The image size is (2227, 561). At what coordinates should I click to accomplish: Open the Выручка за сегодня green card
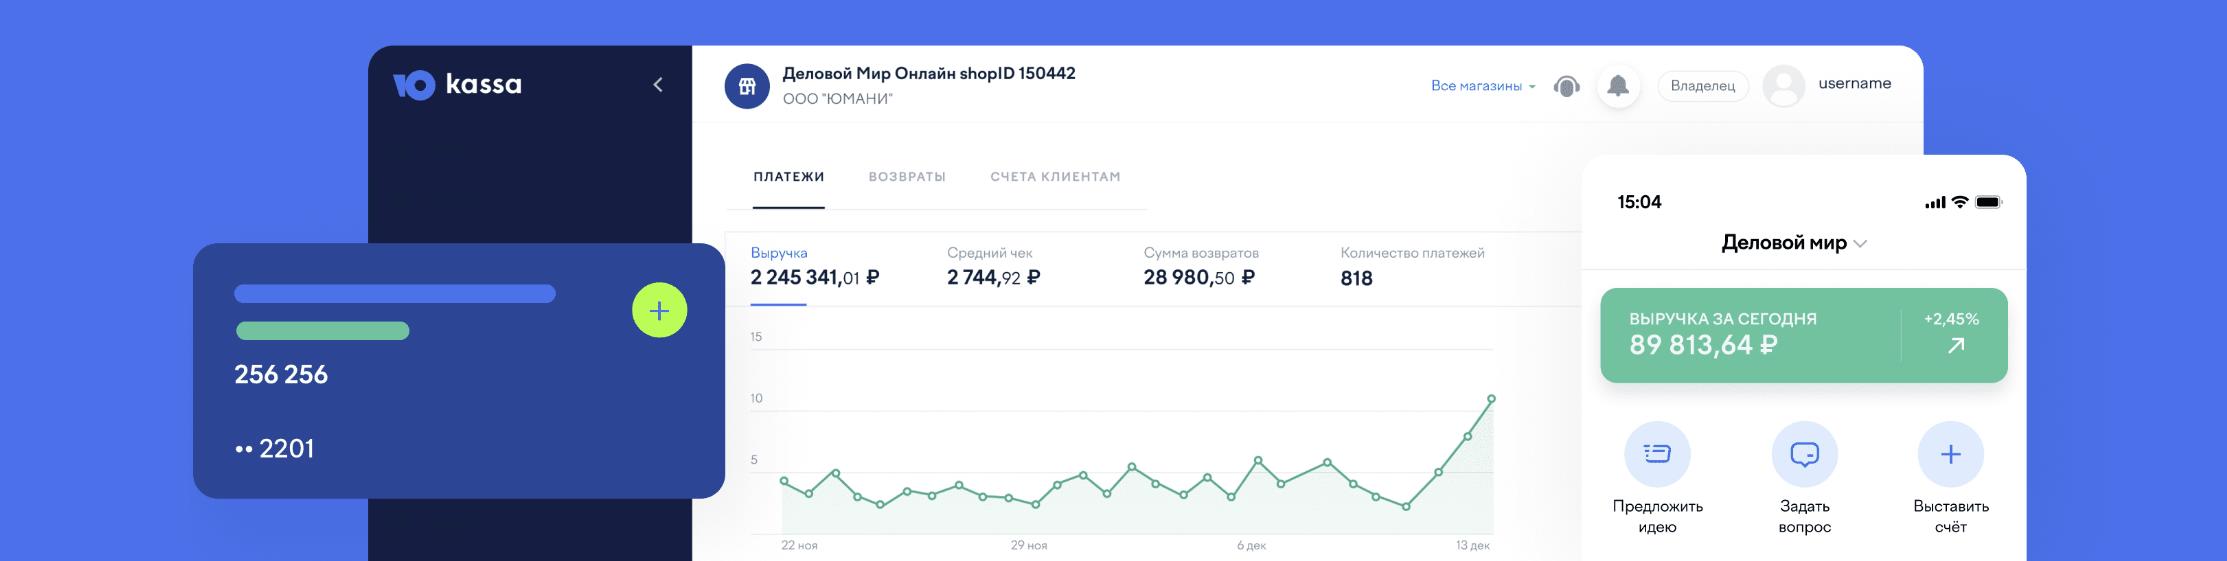[x=1804, y=335]
